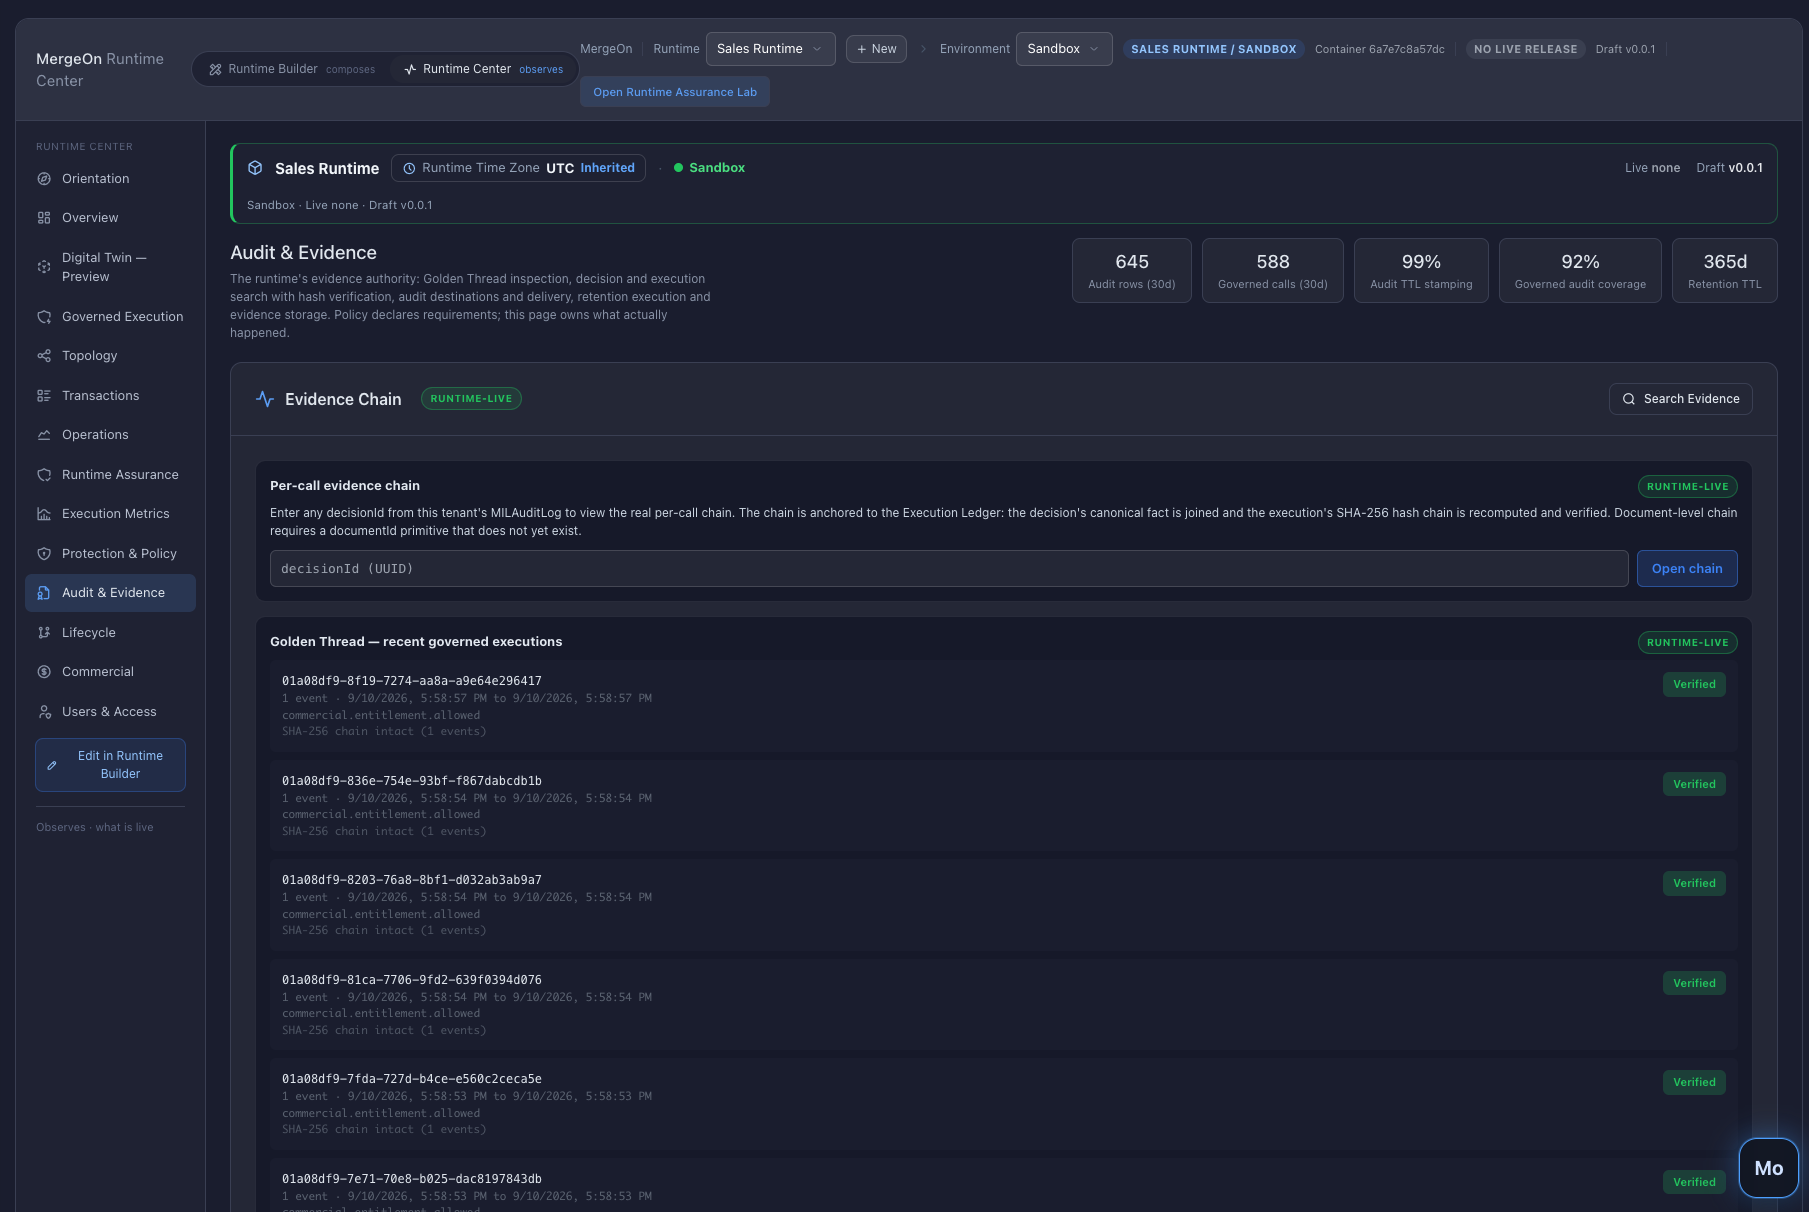
Task: Click the magnifier icon in Search Evidence
Action: tap(1629, 399)
